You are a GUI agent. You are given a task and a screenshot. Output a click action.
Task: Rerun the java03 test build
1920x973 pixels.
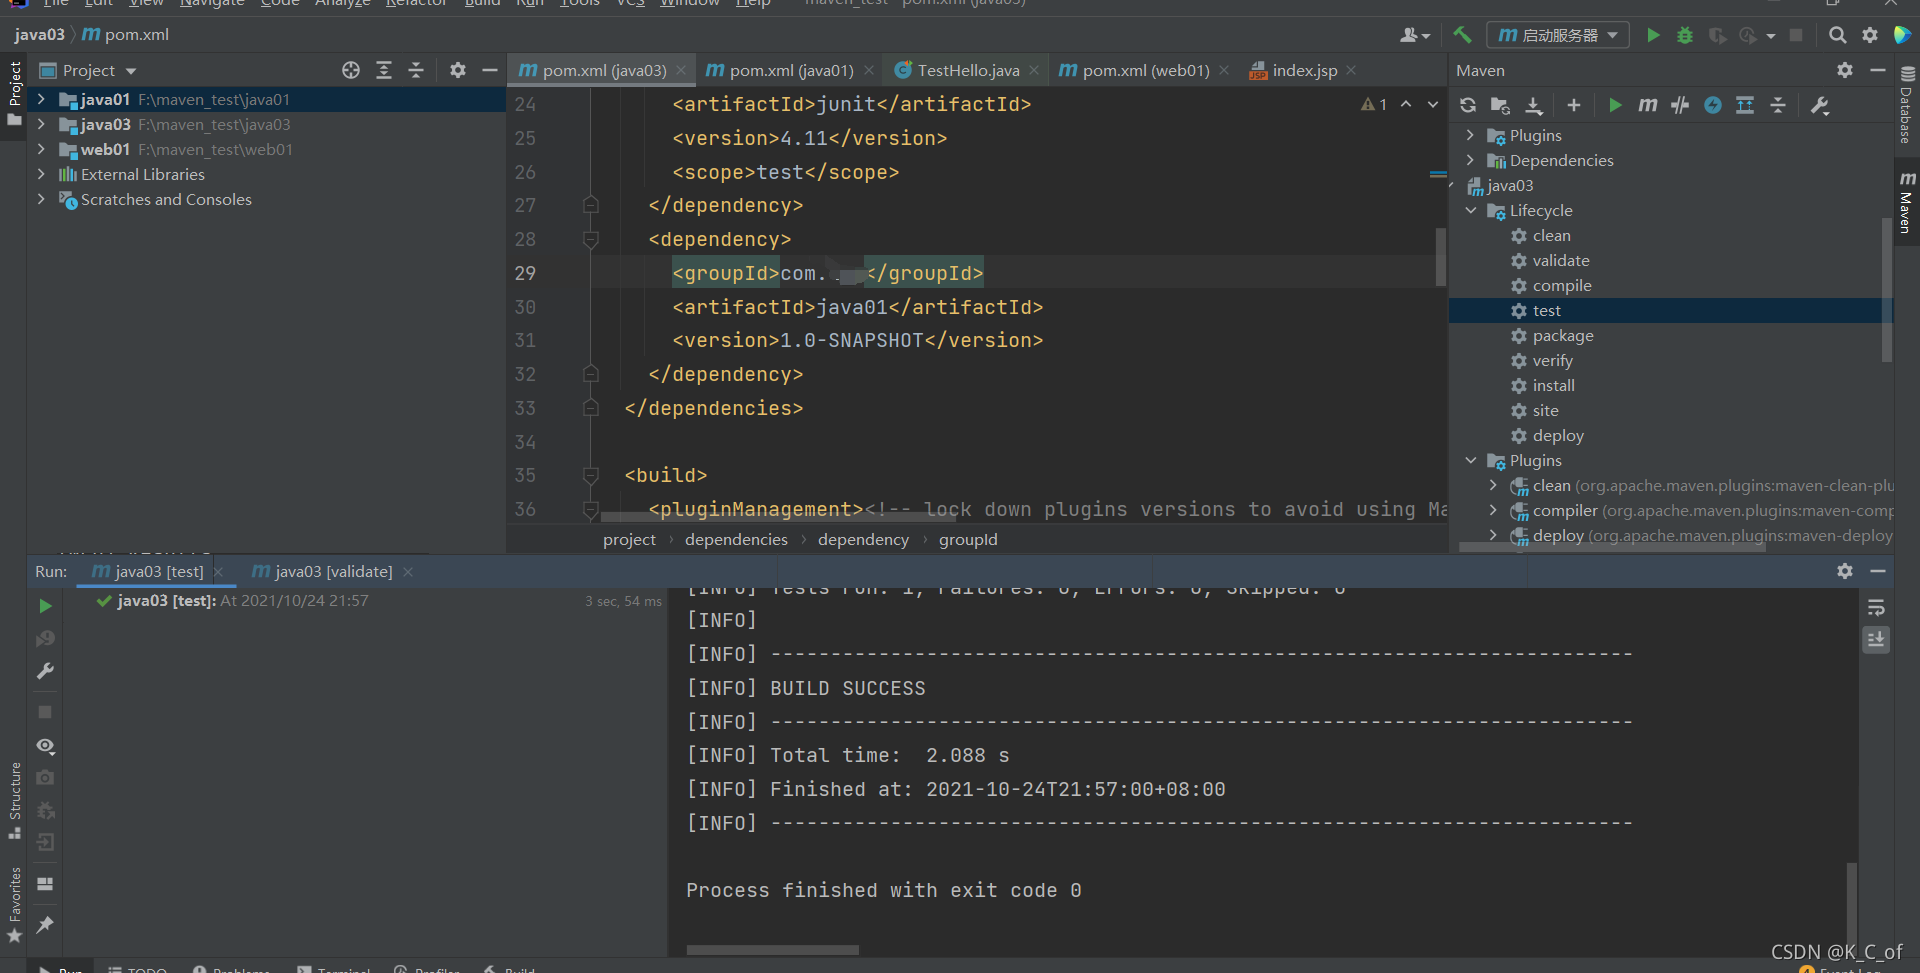[x=45, y=606]
